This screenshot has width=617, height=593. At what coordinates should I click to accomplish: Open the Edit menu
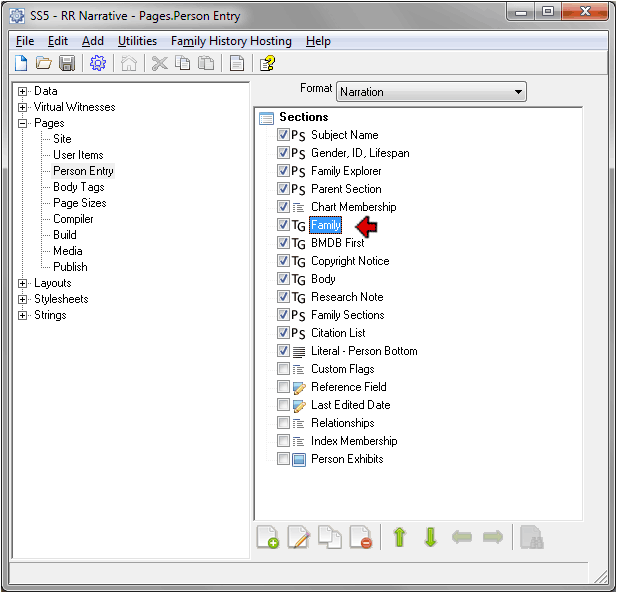(58, 41)
